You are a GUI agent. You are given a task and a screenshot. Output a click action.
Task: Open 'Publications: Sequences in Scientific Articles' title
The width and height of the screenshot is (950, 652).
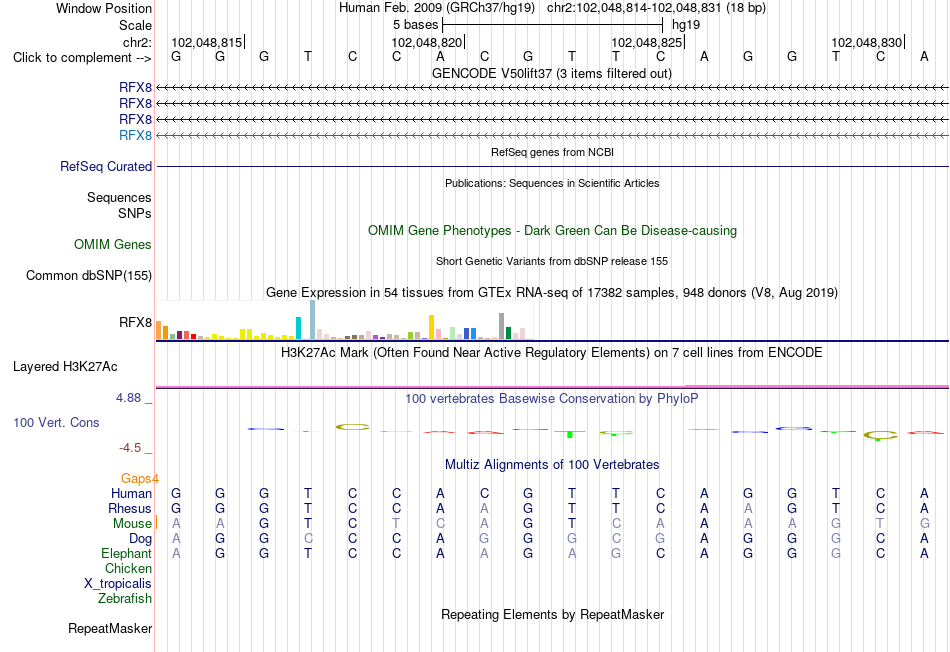click(x=552, y=183)
